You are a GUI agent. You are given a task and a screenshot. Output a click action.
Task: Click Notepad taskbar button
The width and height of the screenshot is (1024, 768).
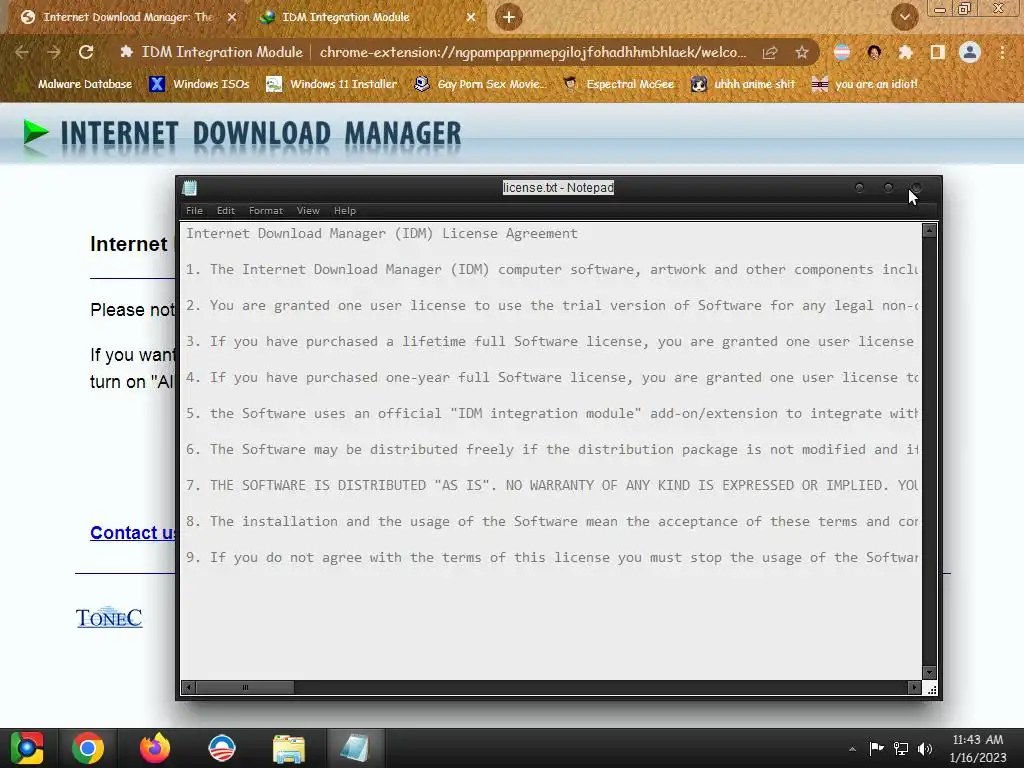point(355,748)
